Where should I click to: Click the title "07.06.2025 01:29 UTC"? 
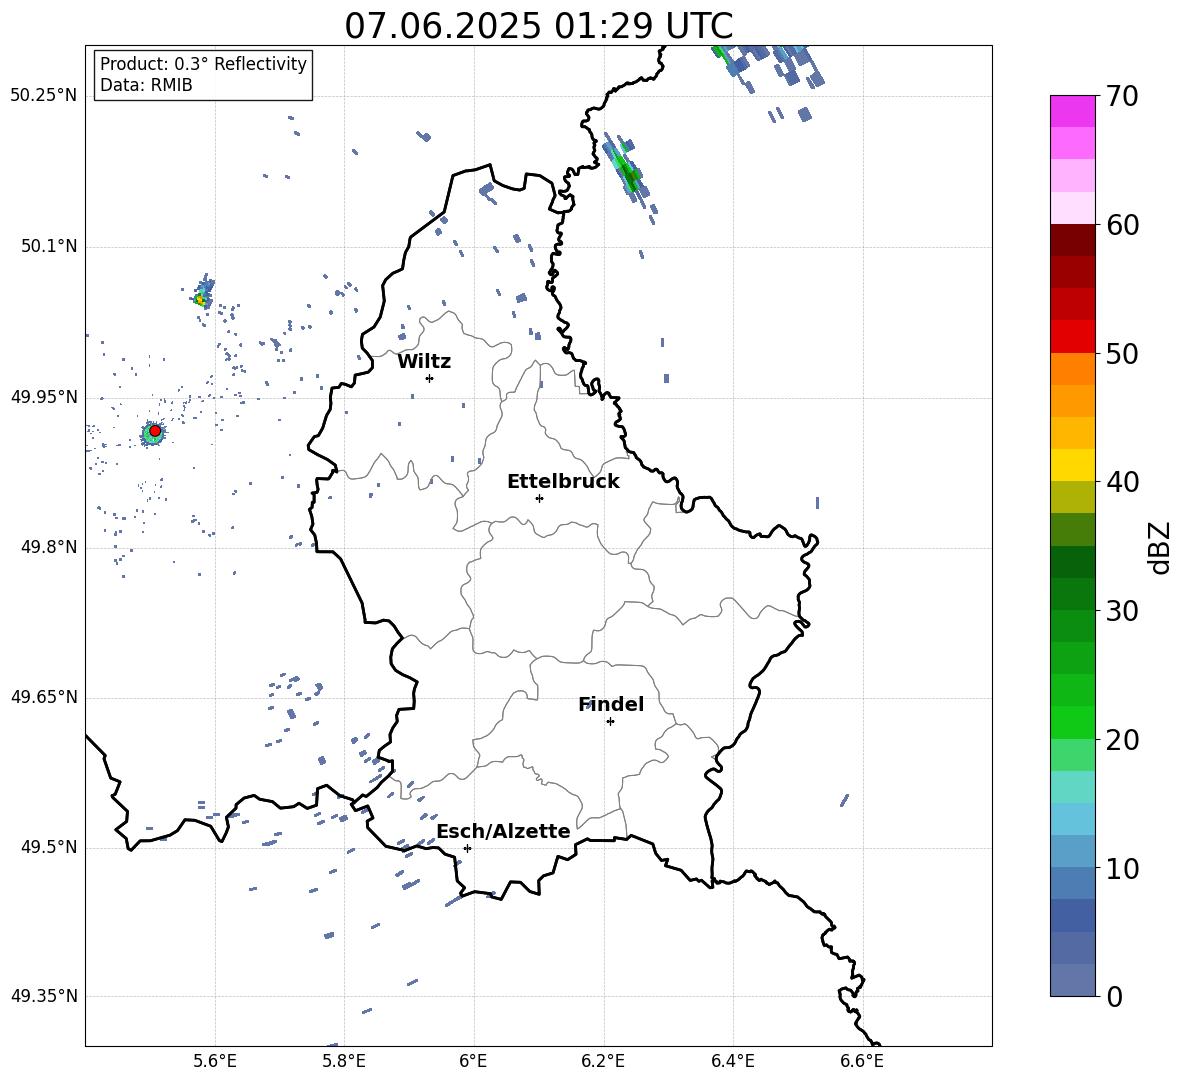[538, 26]
